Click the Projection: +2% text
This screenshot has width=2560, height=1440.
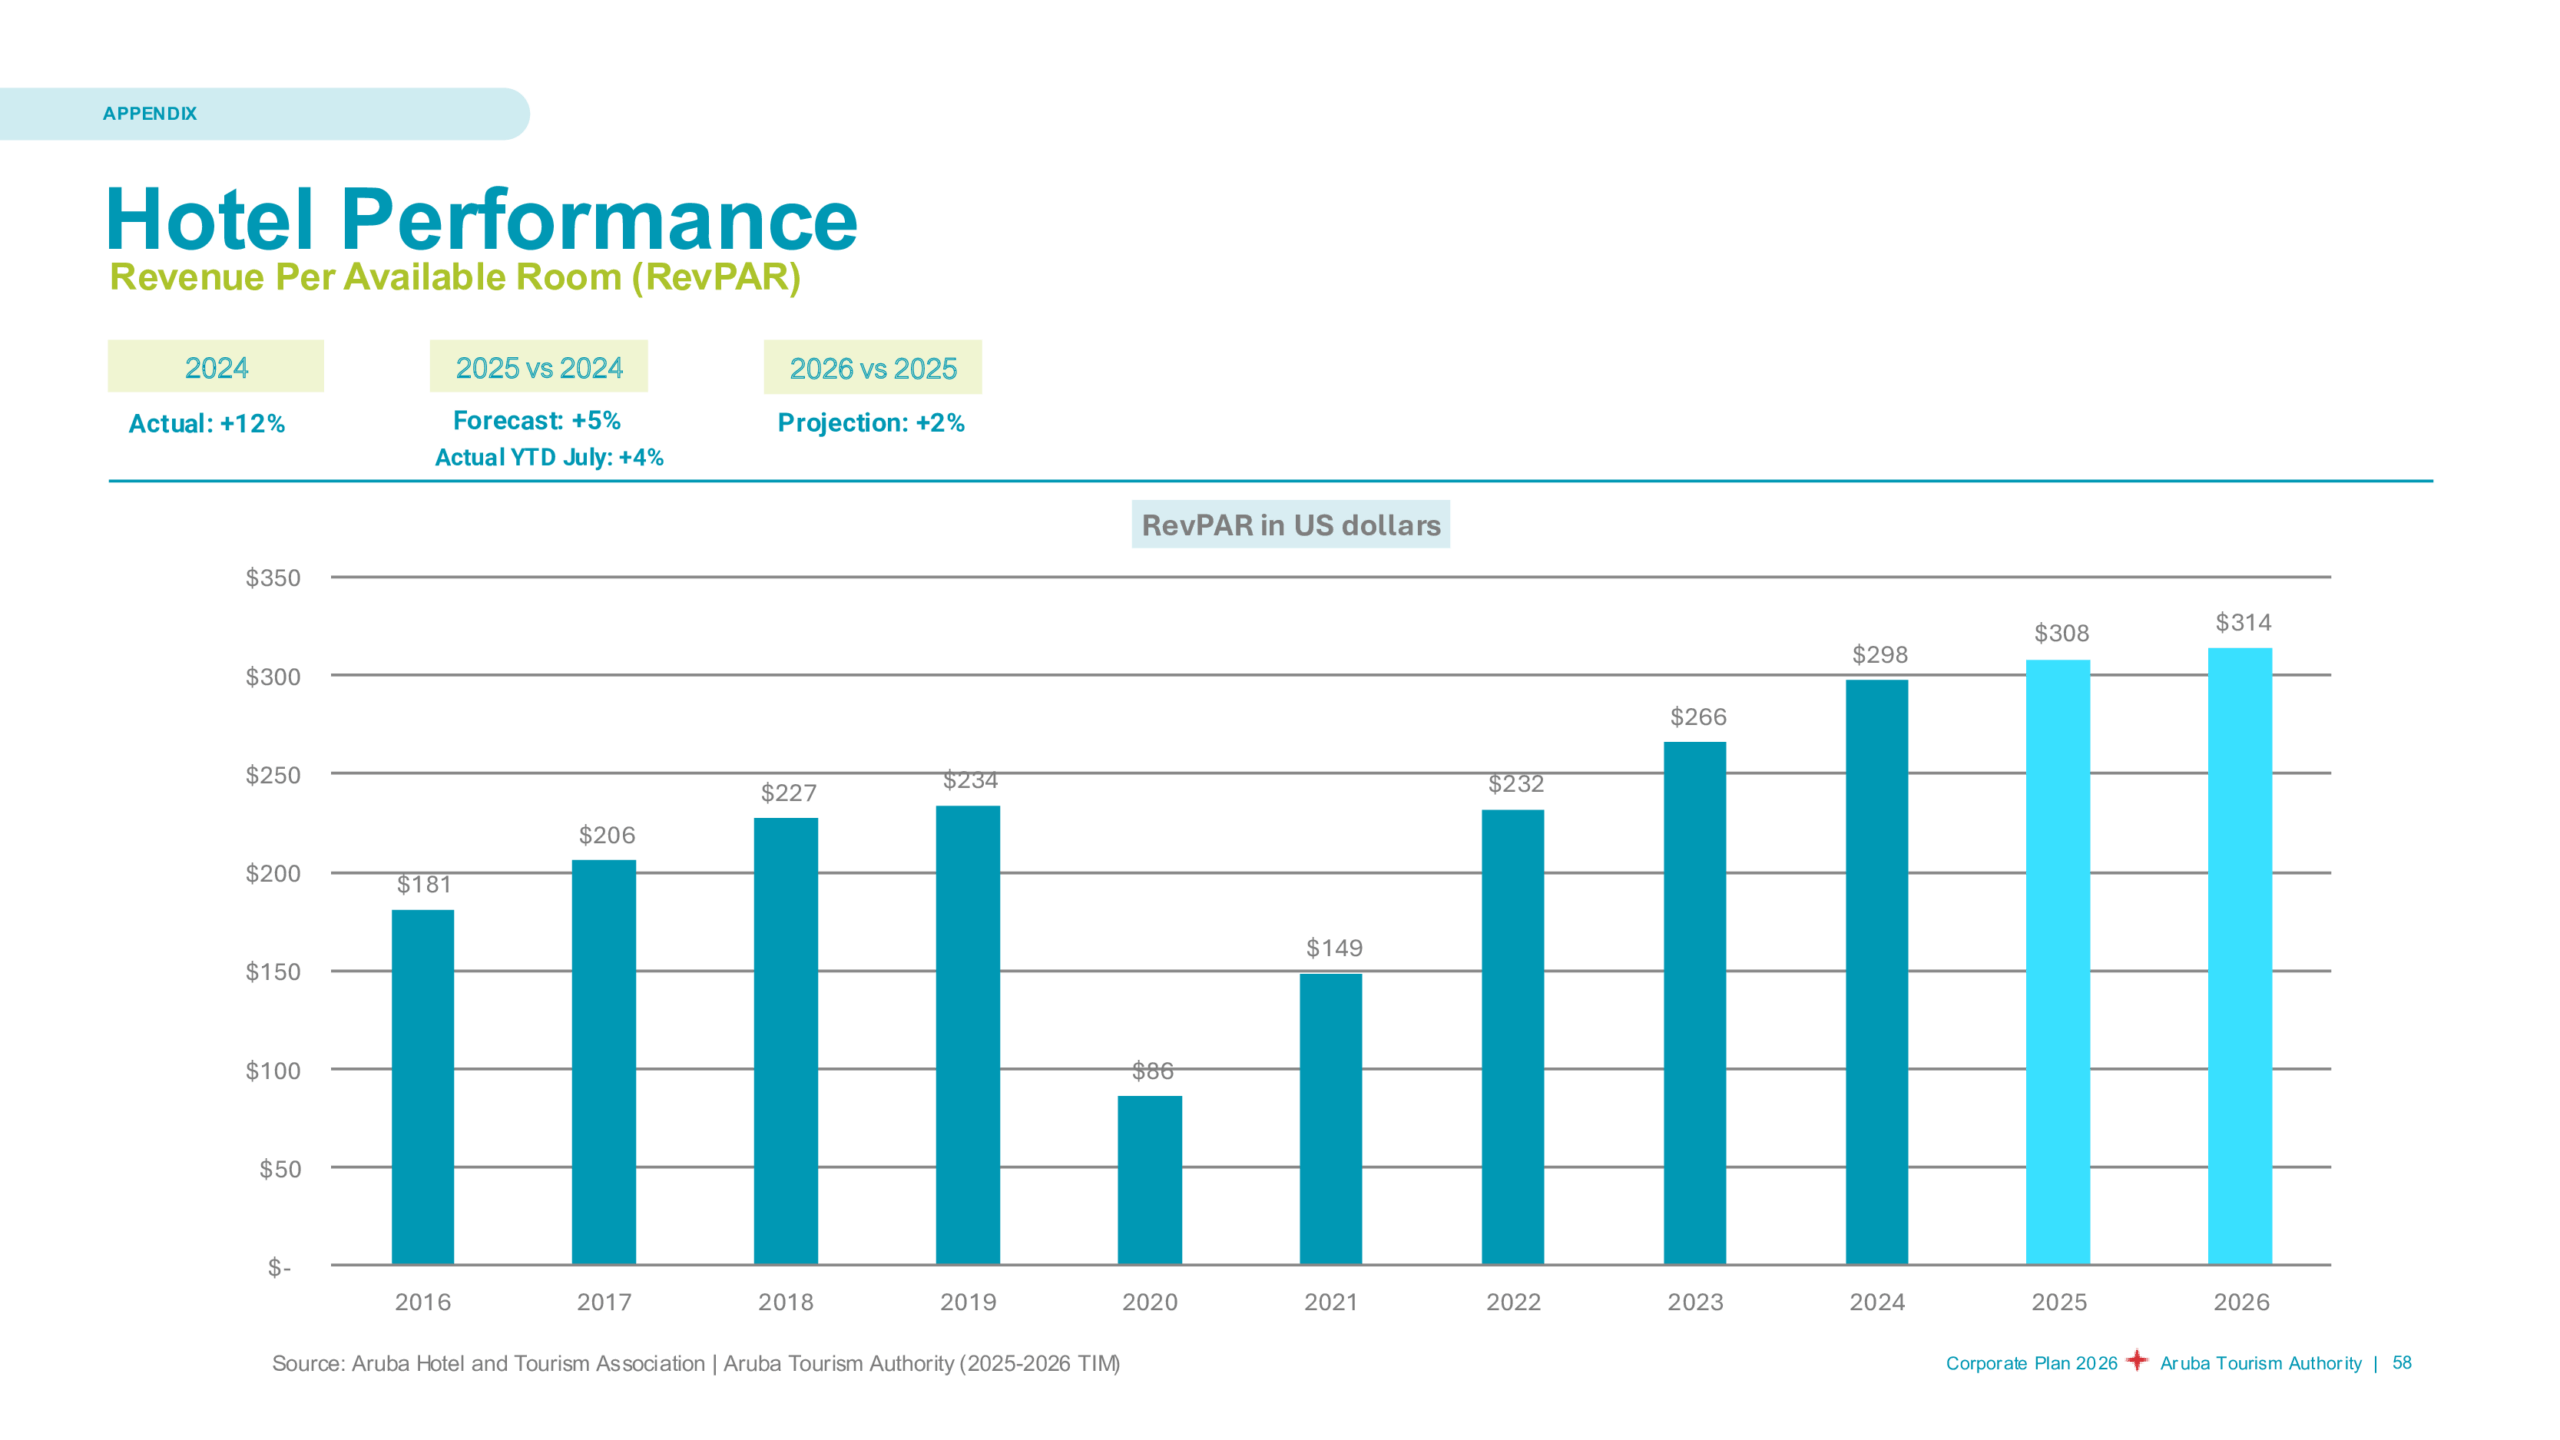coord(871,423)
